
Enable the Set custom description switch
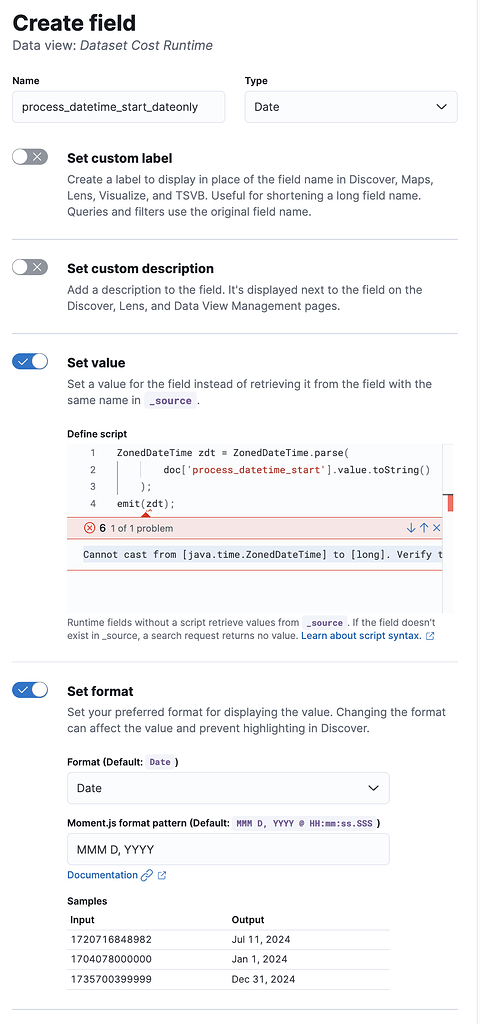[x=30, y=266]
